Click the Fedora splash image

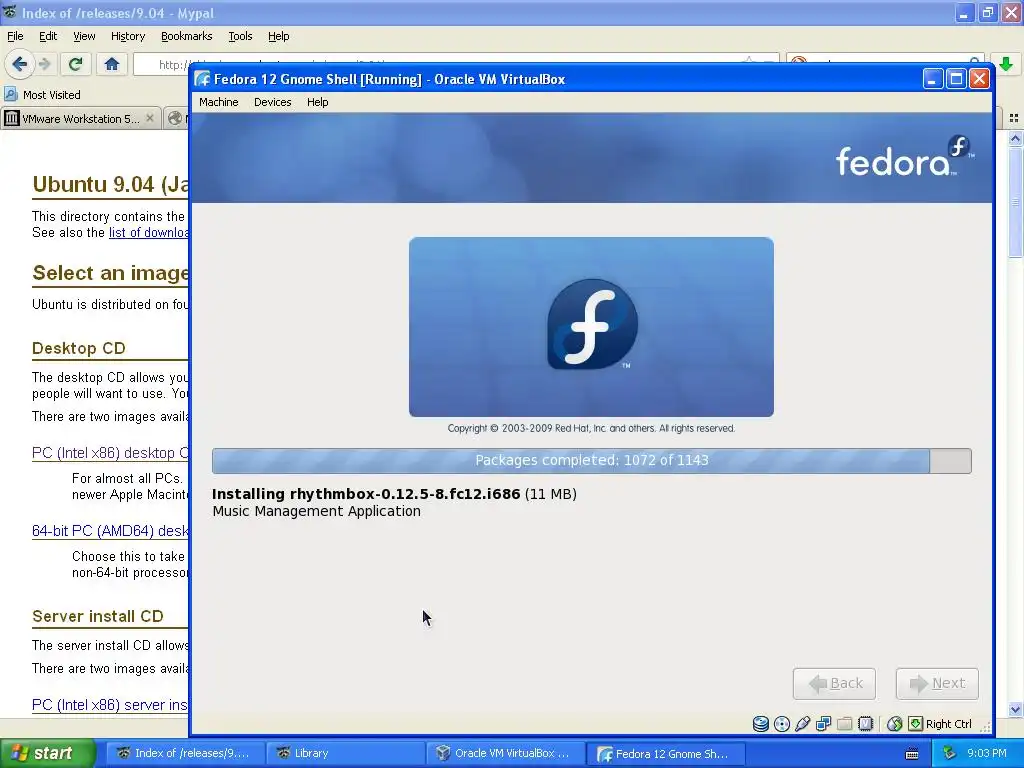coord(591,327)
